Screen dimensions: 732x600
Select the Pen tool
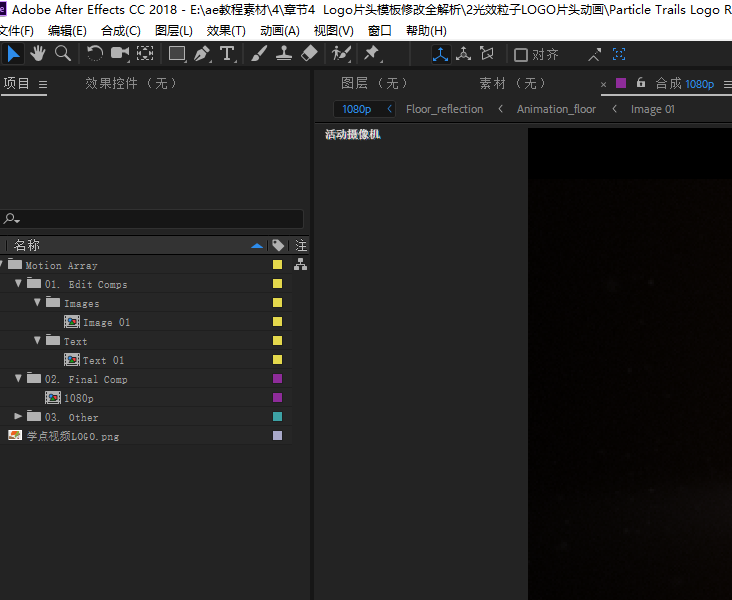pyautogui.click(x=202, y=54)
